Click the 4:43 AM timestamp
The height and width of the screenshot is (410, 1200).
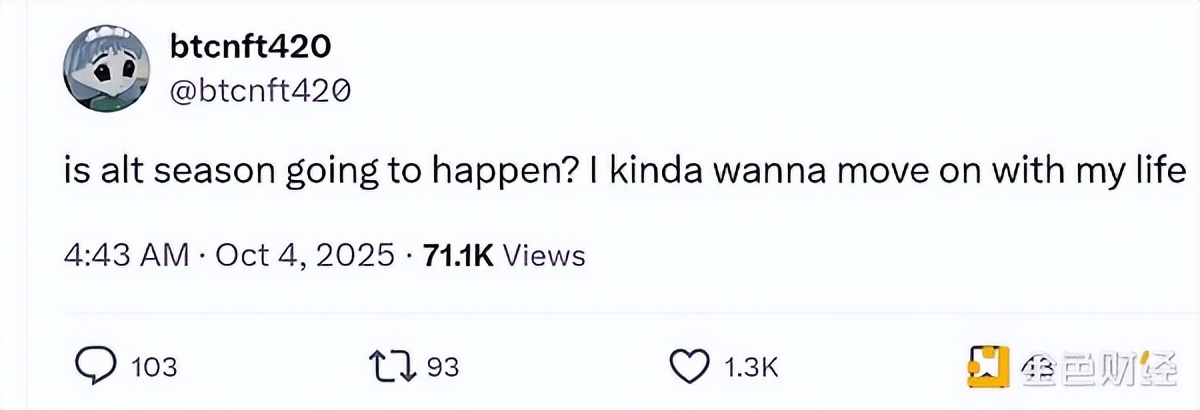coord(126,256)
